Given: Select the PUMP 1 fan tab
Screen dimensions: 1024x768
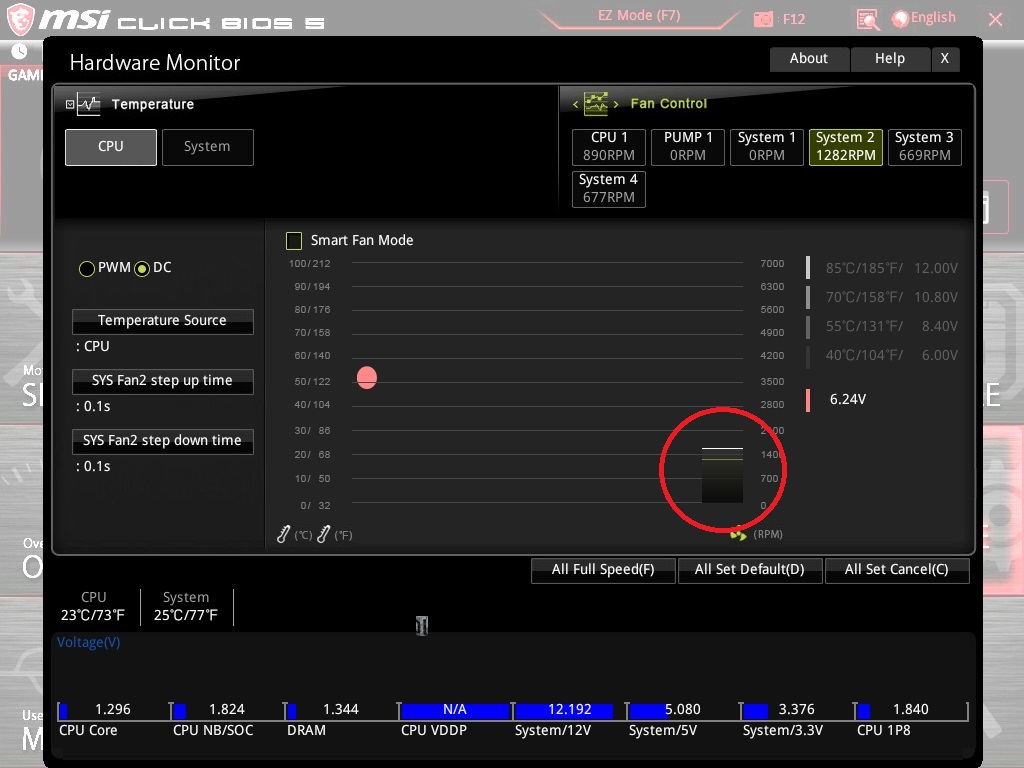Looking at the screenshot, I should (x=688, y=147).
